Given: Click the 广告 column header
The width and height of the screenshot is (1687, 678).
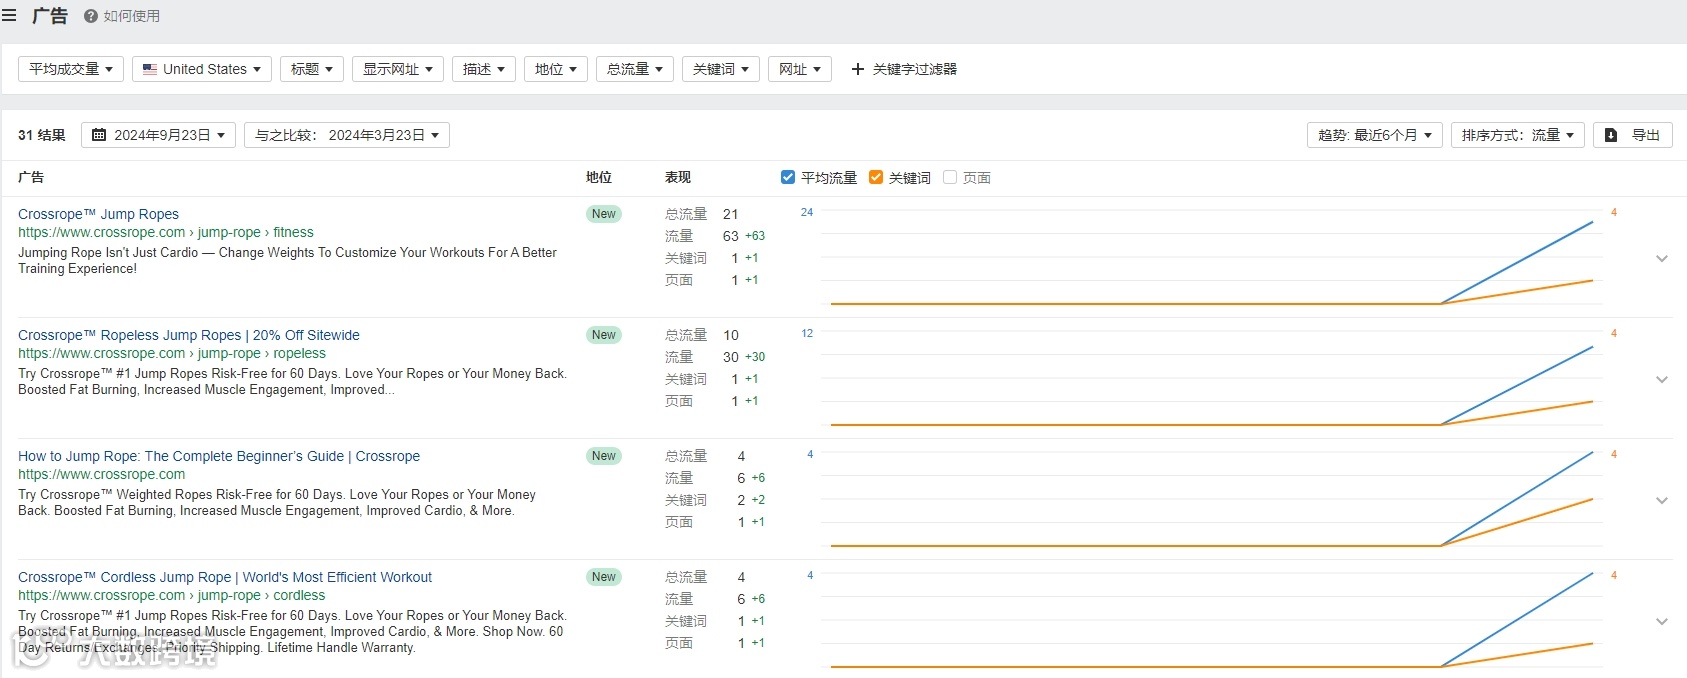Looking at the screenshot, I should coord(31,177).
